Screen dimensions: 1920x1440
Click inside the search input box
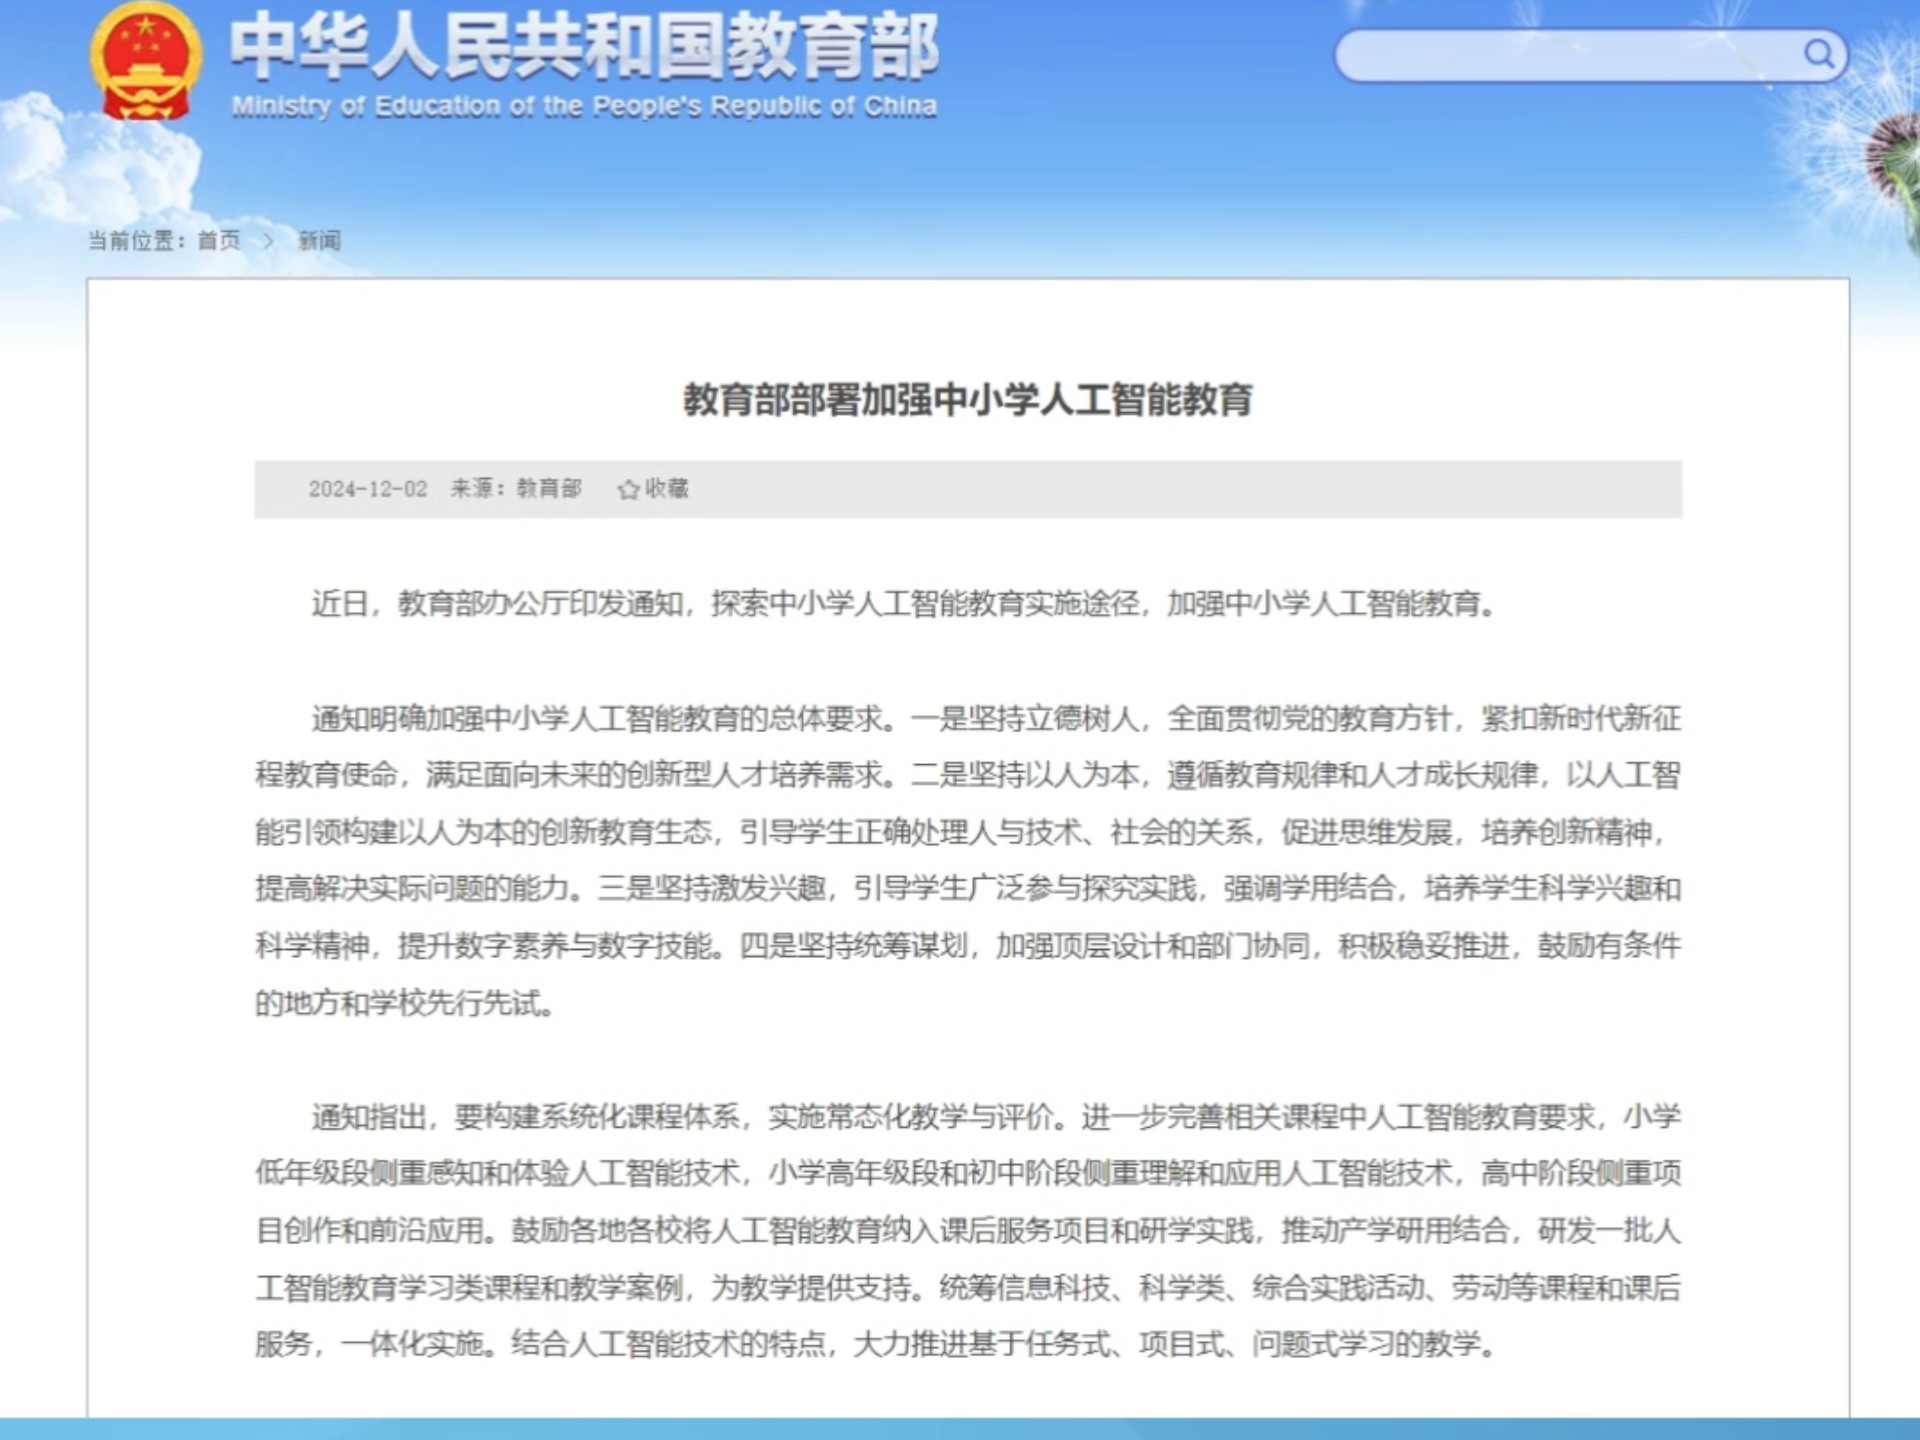point(1570,57)
